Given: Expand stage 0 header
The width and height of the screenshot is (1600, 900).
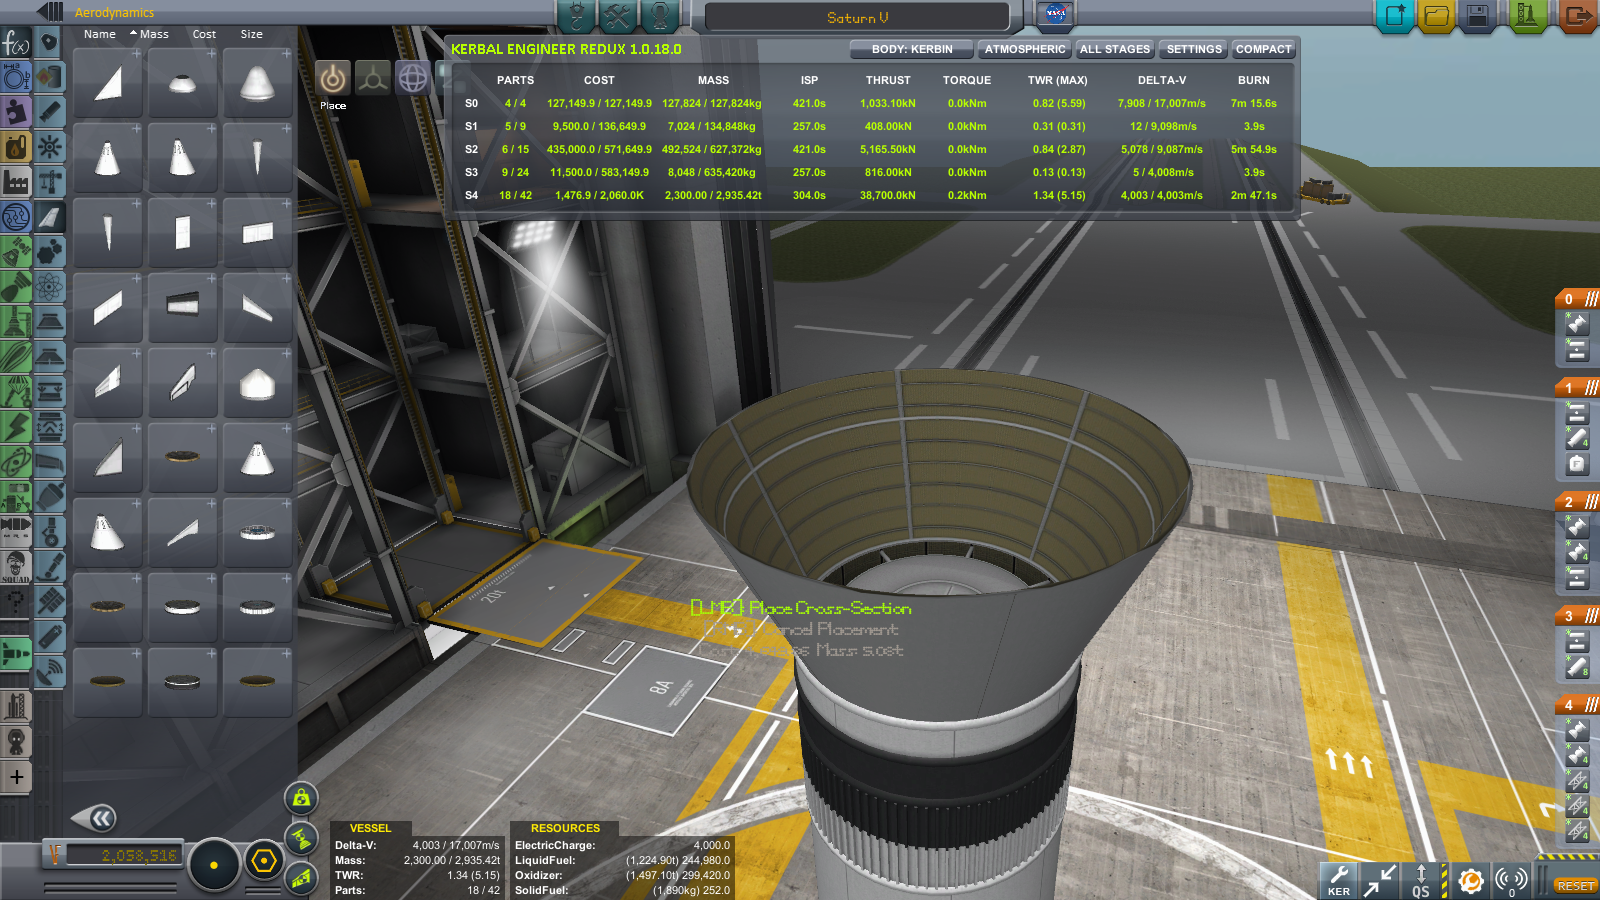Looking at the screenshot, I should coord(1578,299).
